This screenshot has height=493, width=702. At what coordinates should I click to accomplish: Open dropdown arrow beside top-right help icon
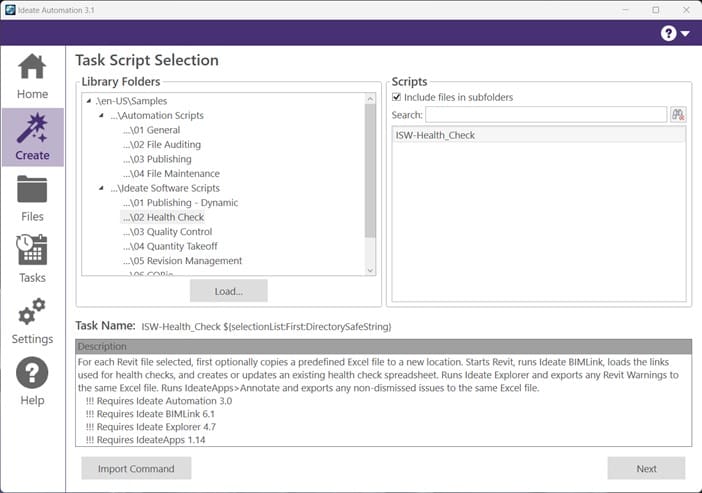tap(686, 34)
